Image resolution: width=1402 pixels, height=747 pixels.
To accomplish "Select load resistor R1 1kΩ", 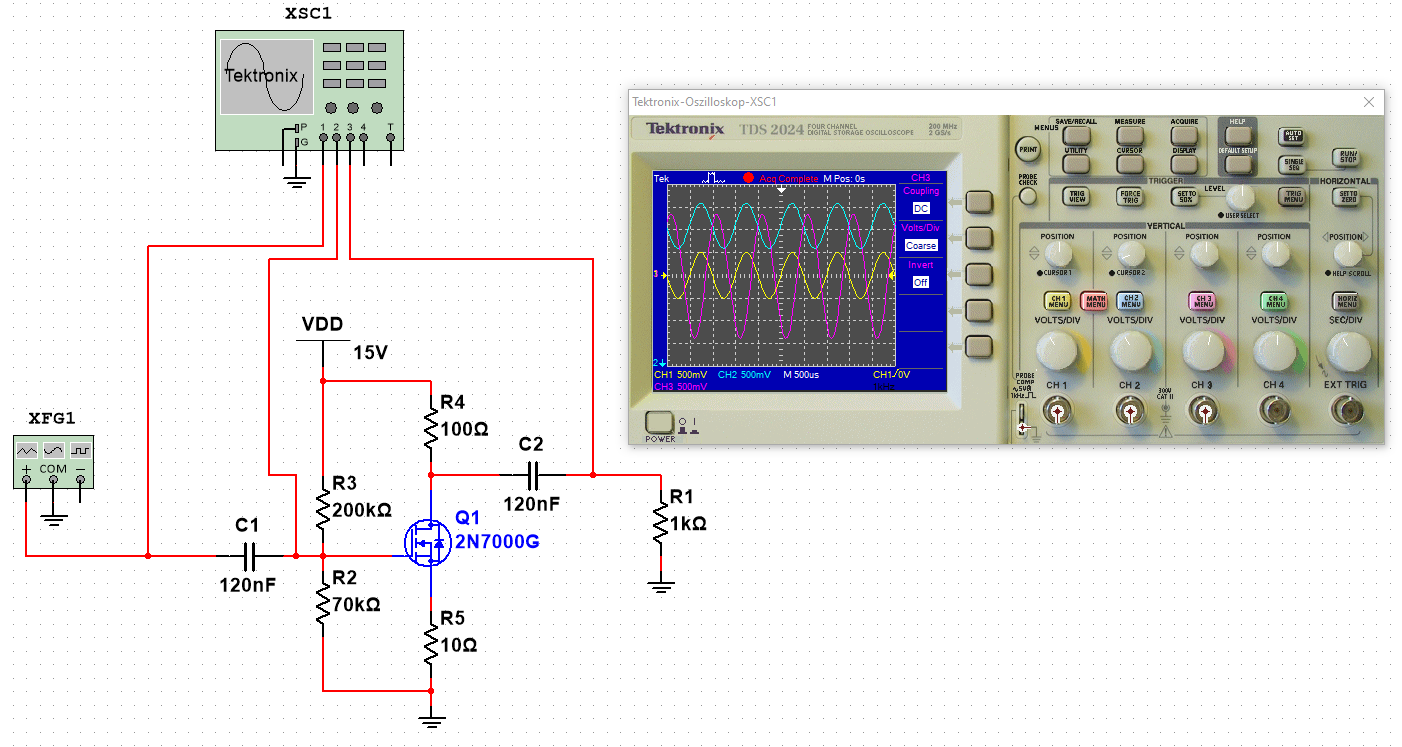I will [x=660, y=524].
